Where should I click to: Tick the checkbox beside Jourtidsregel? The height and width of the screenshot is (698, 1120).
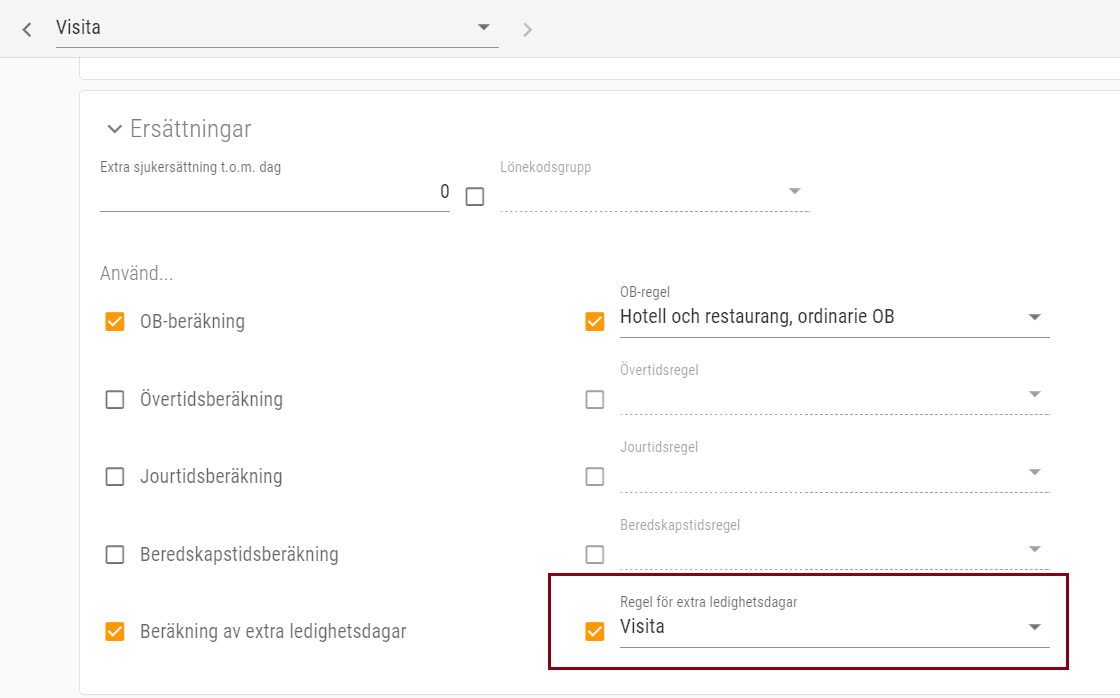pos(595,477)
